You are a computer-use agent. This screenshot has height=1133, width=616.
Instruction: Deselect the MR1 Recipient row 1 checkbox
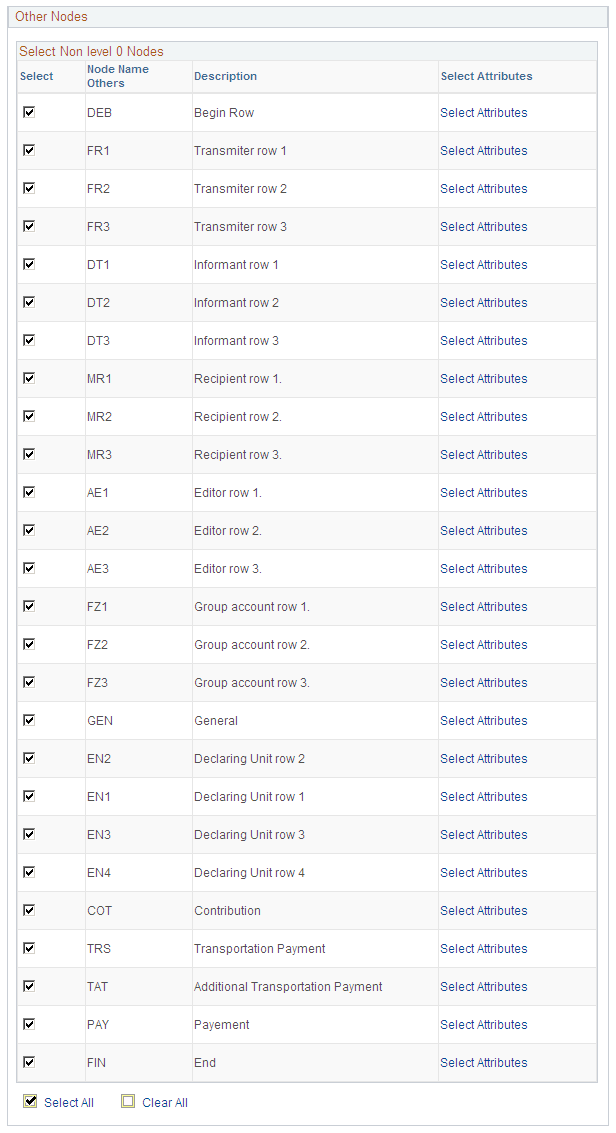[x=29, y=378]
